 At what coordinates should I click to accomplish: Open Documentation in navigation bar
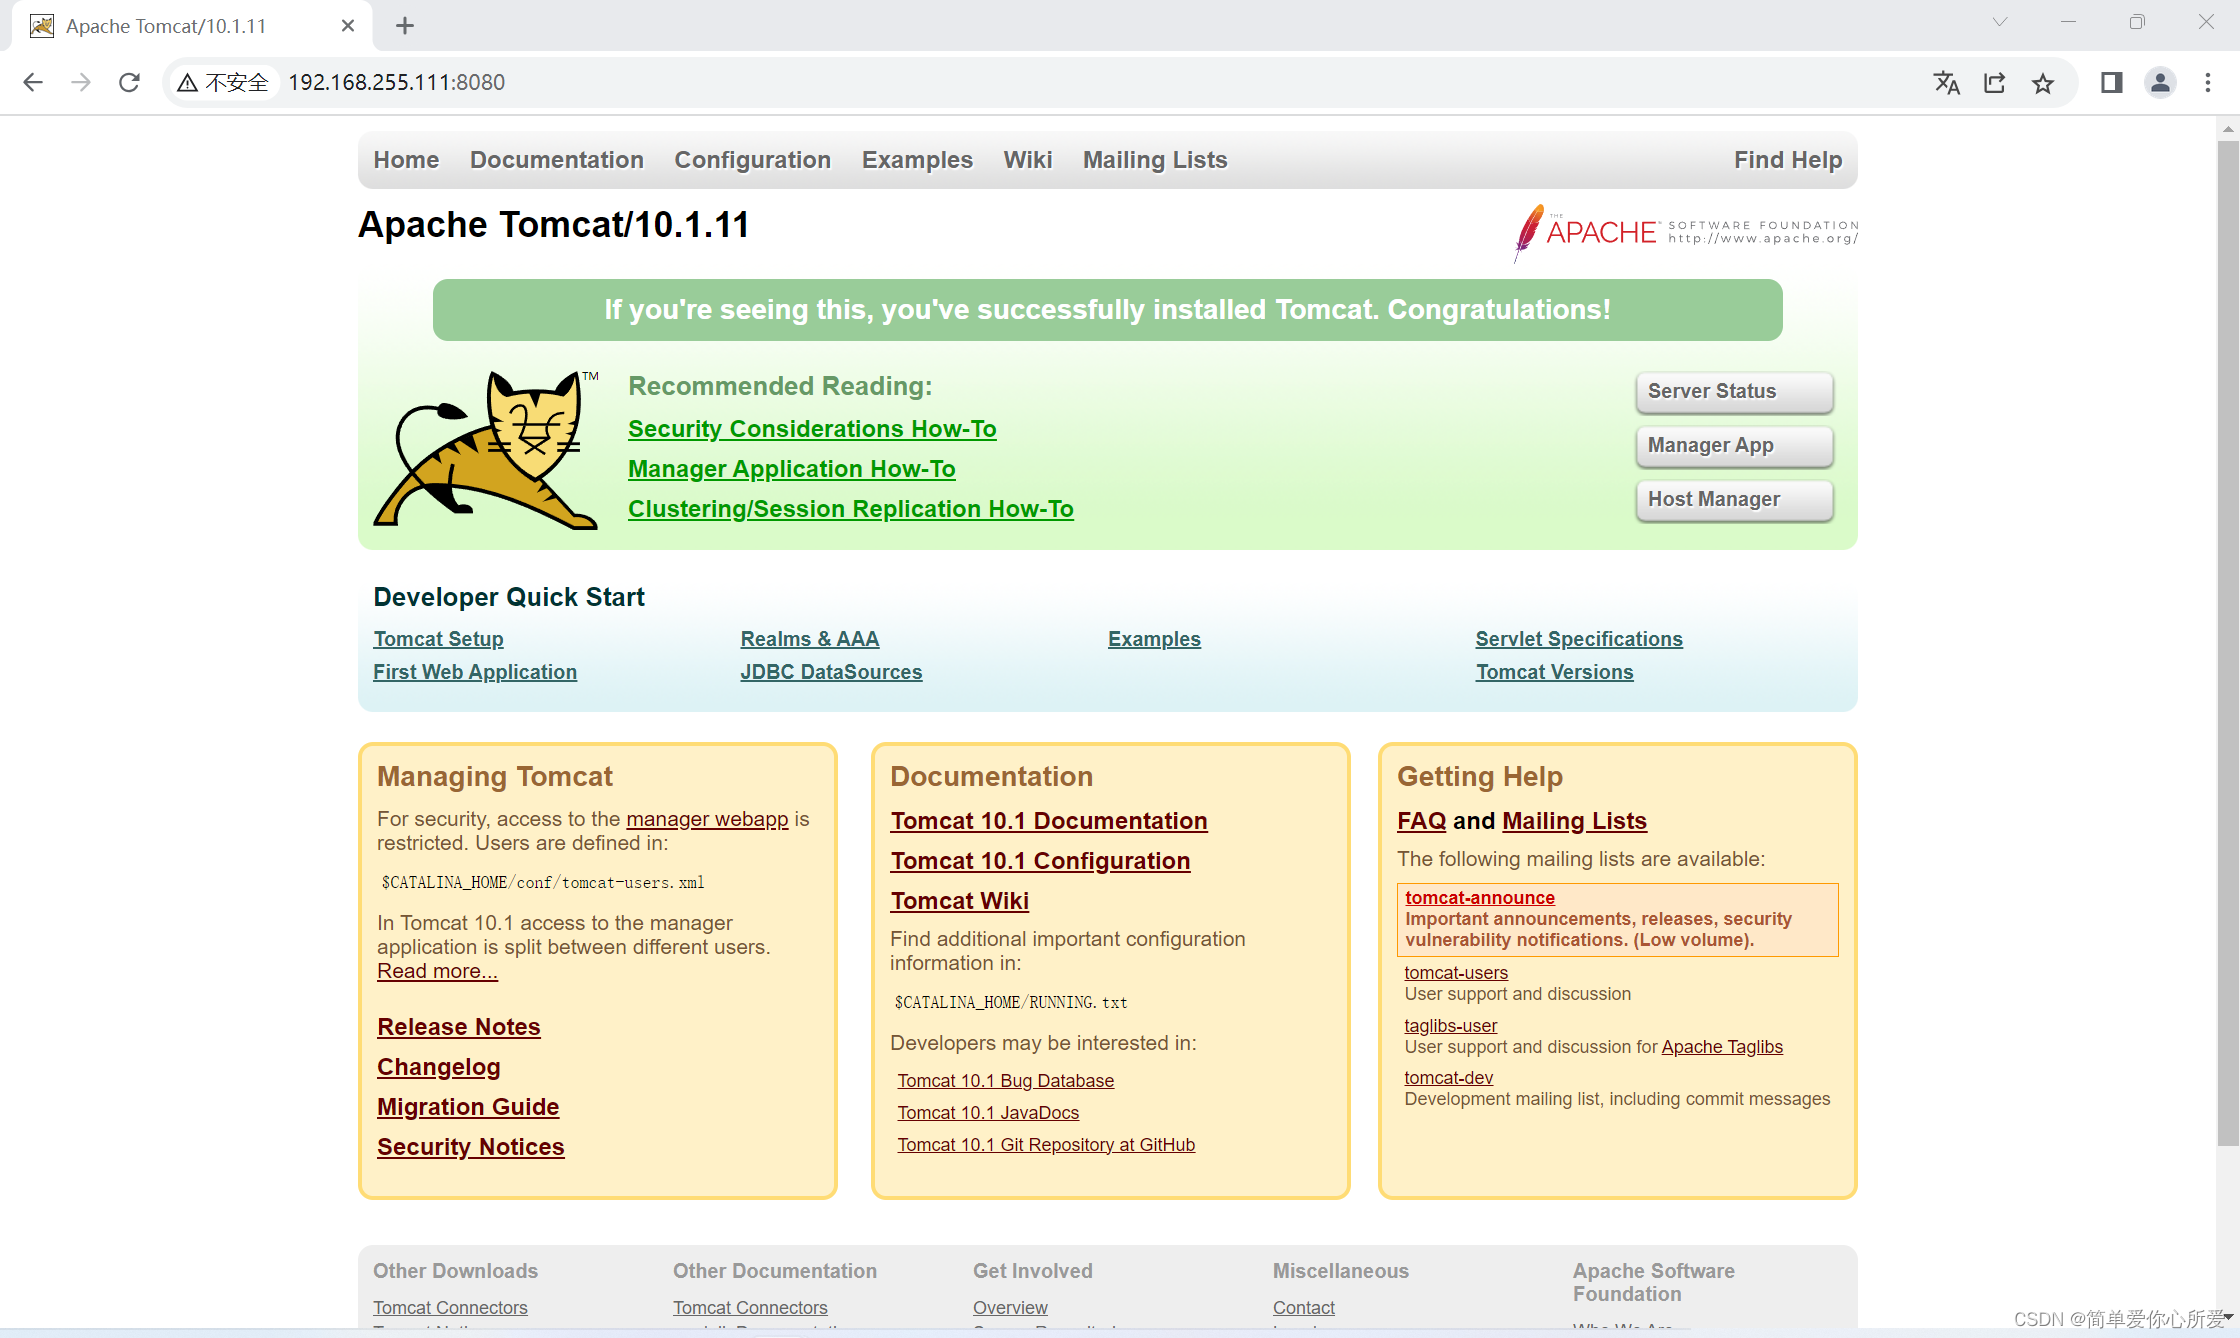click(x=557, y=160)
